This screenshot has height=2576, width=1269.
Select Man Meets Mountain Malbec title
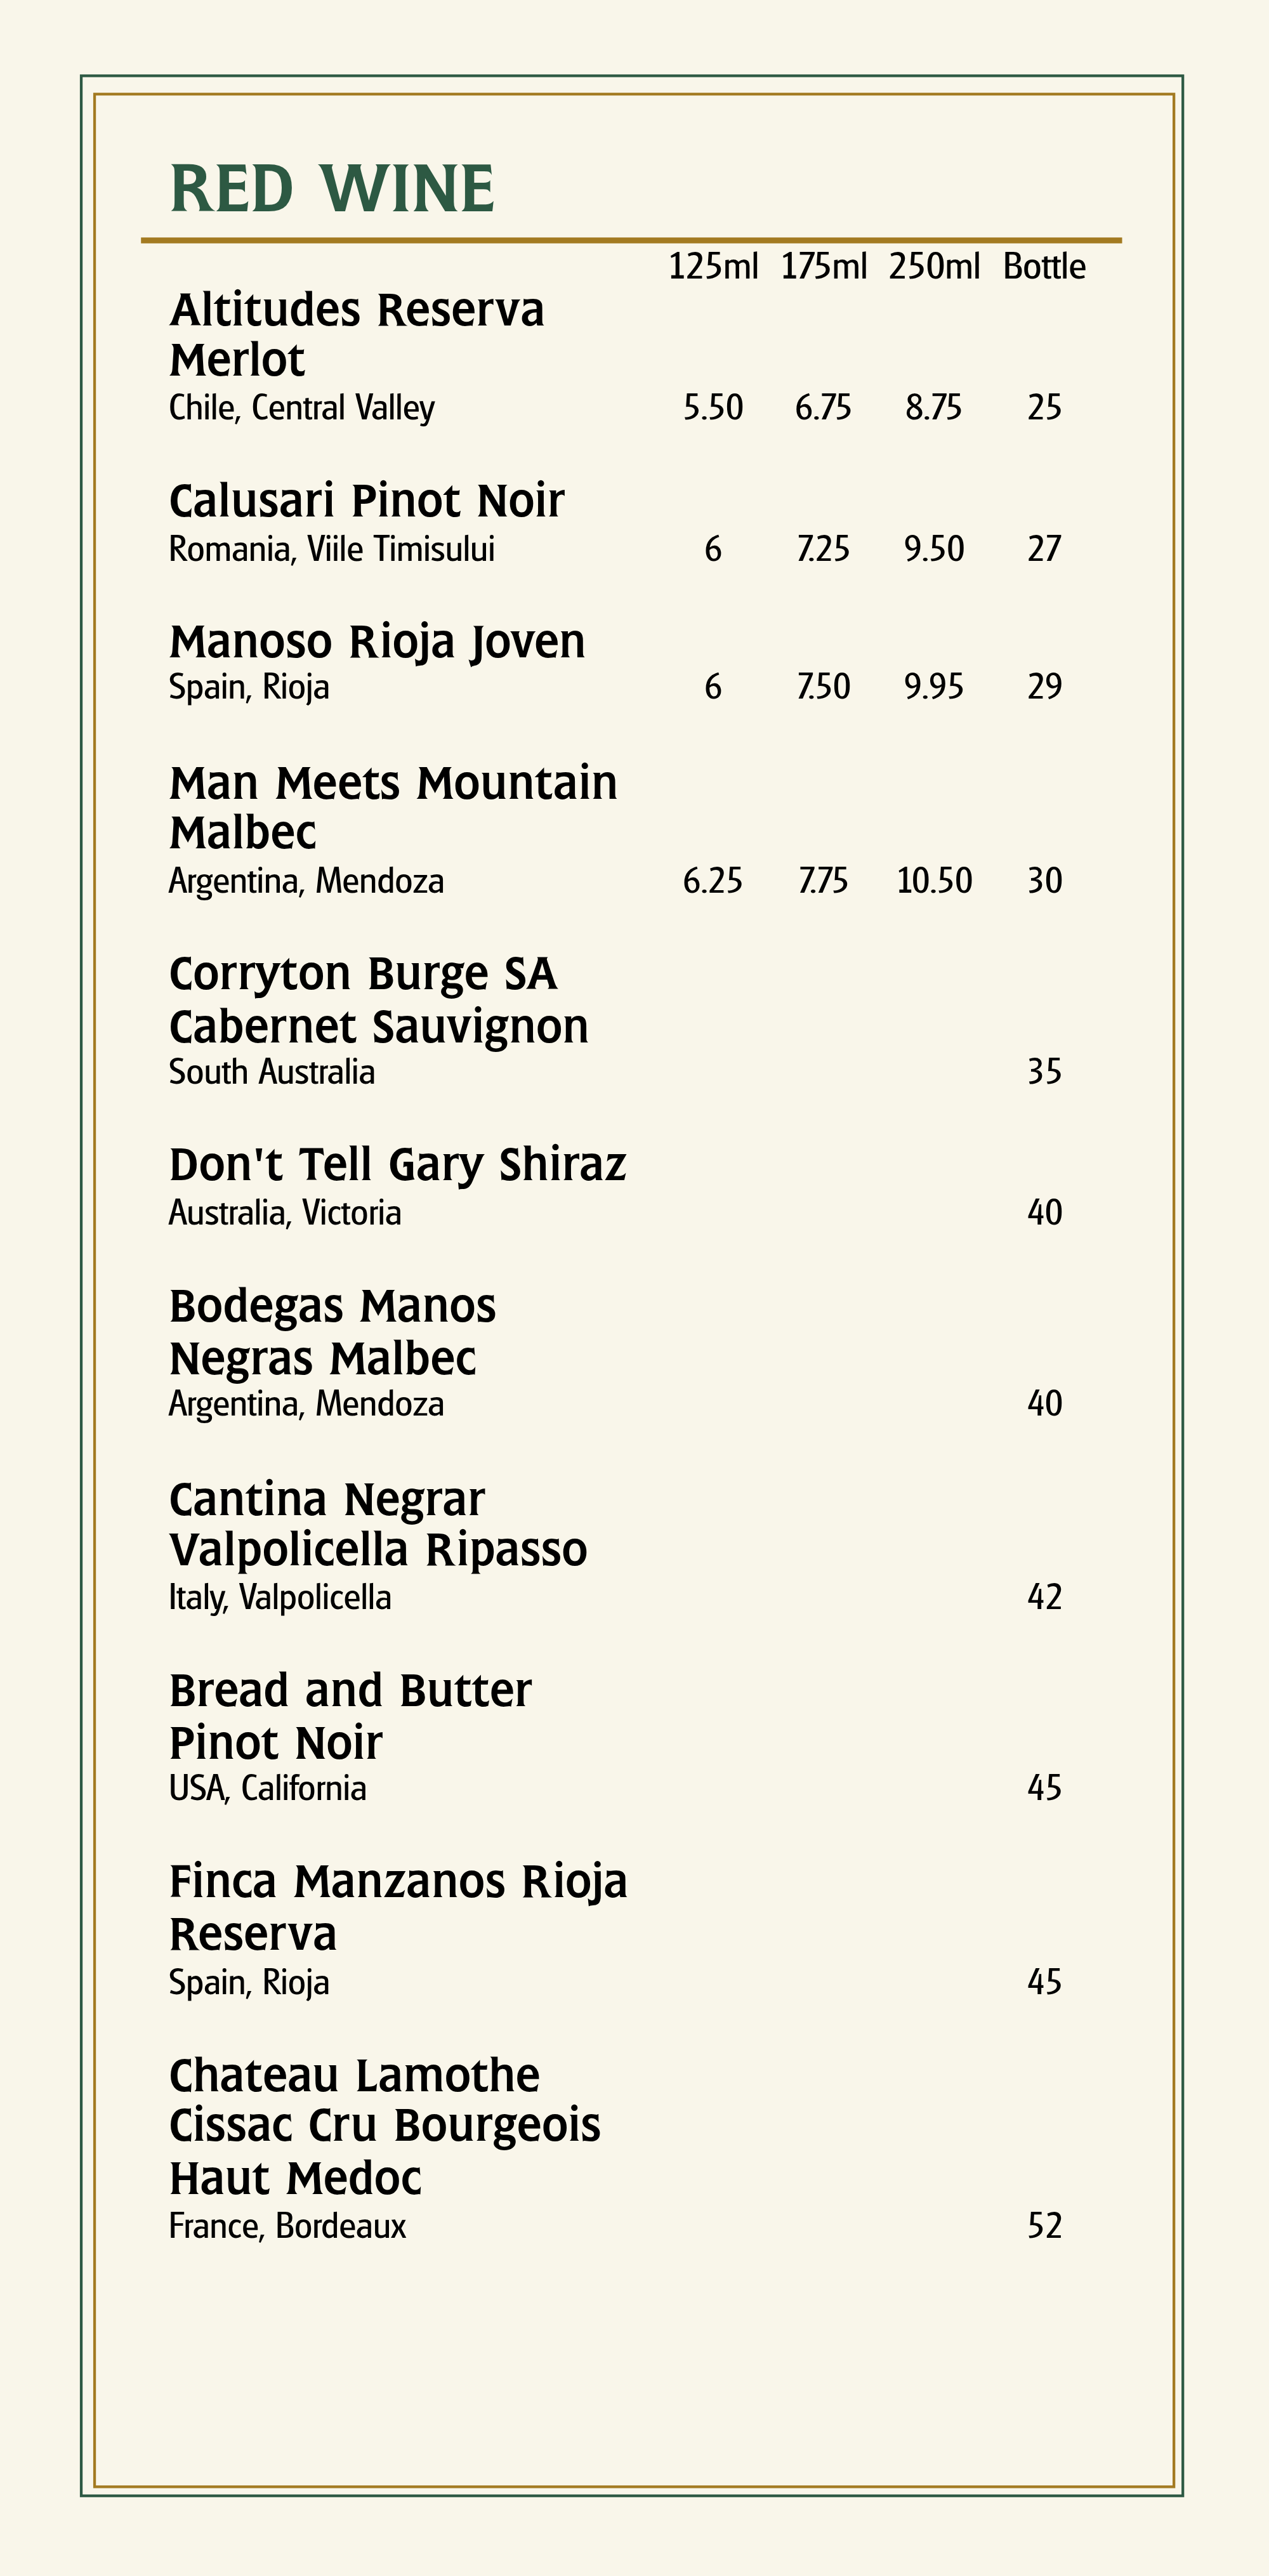click(393, 808)
